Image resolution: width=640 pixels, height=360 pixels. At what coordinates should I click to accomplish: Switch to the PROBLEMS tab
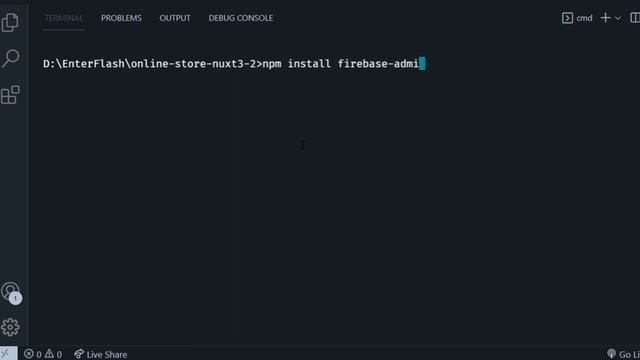pyautogui.click(x=121, y=18)
